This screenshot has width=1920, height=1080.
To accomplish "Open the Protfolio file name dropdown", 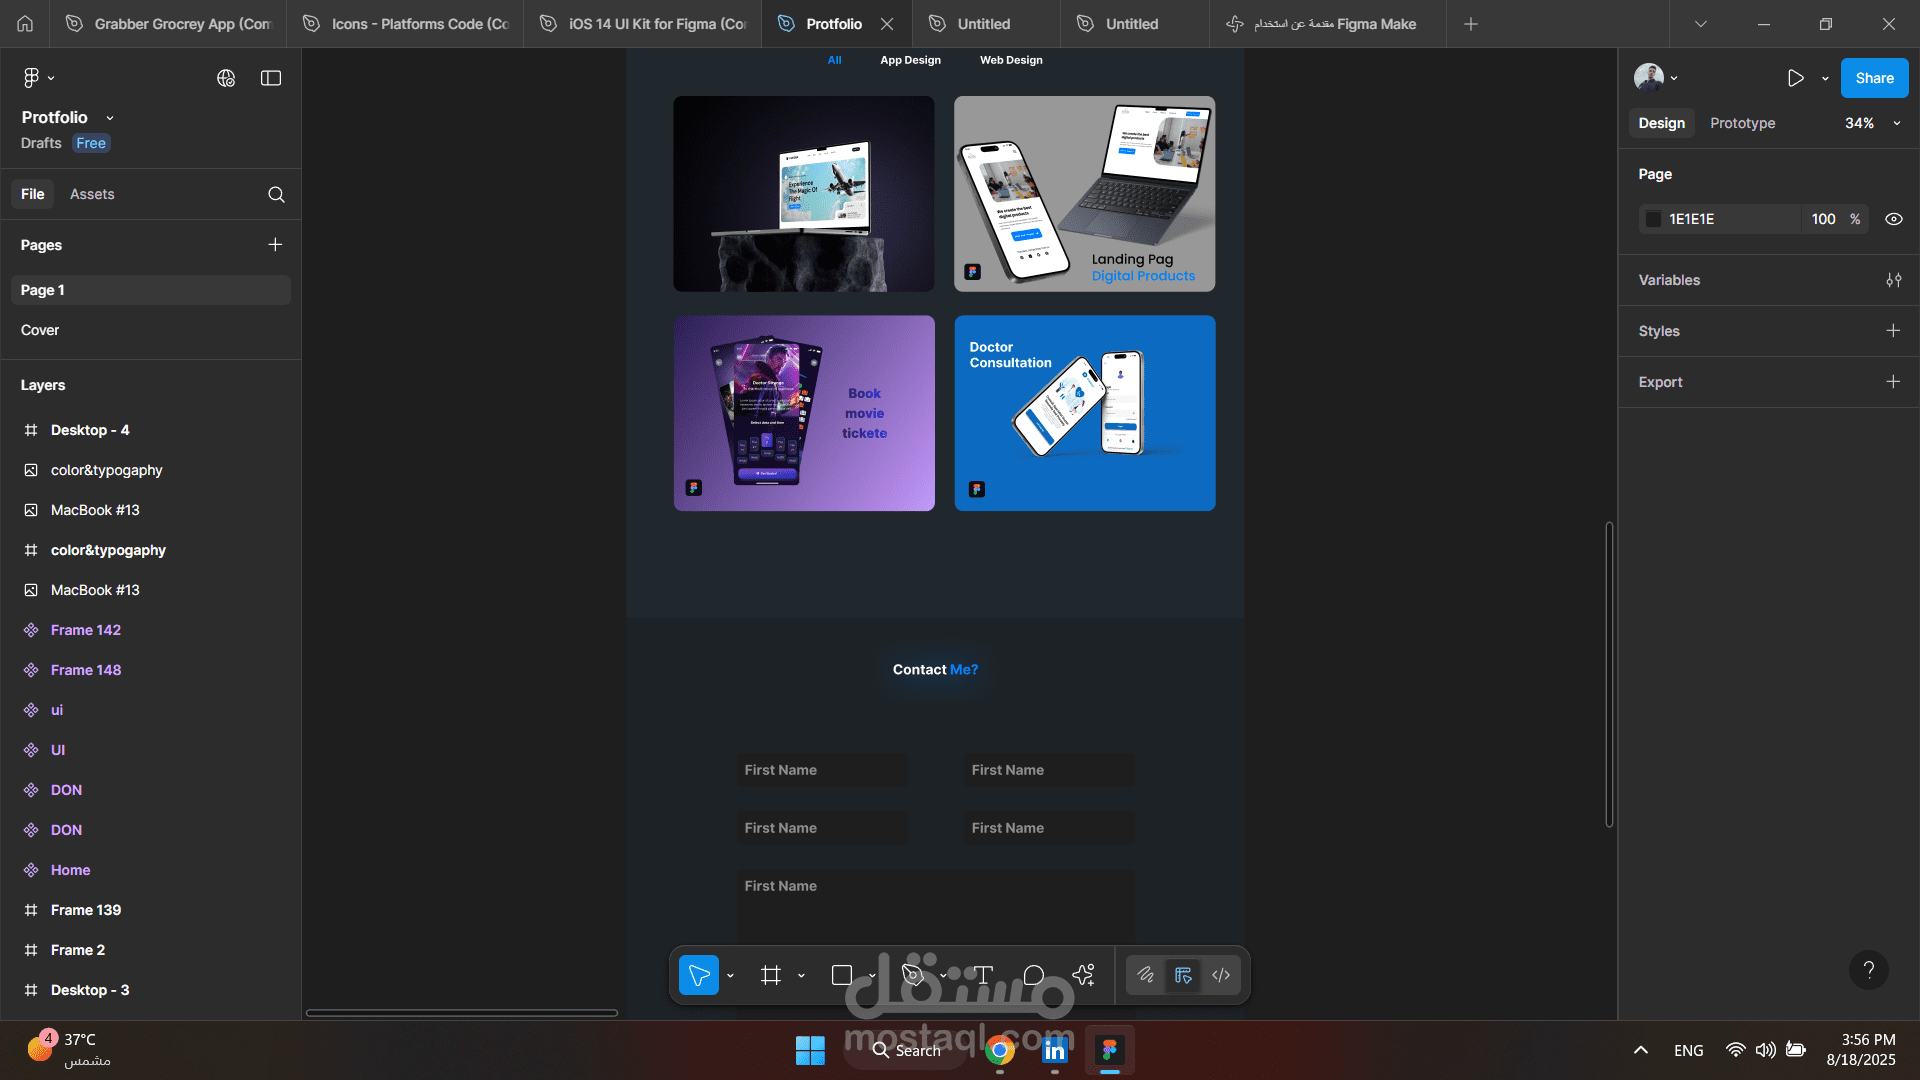I will click(110, 118).
